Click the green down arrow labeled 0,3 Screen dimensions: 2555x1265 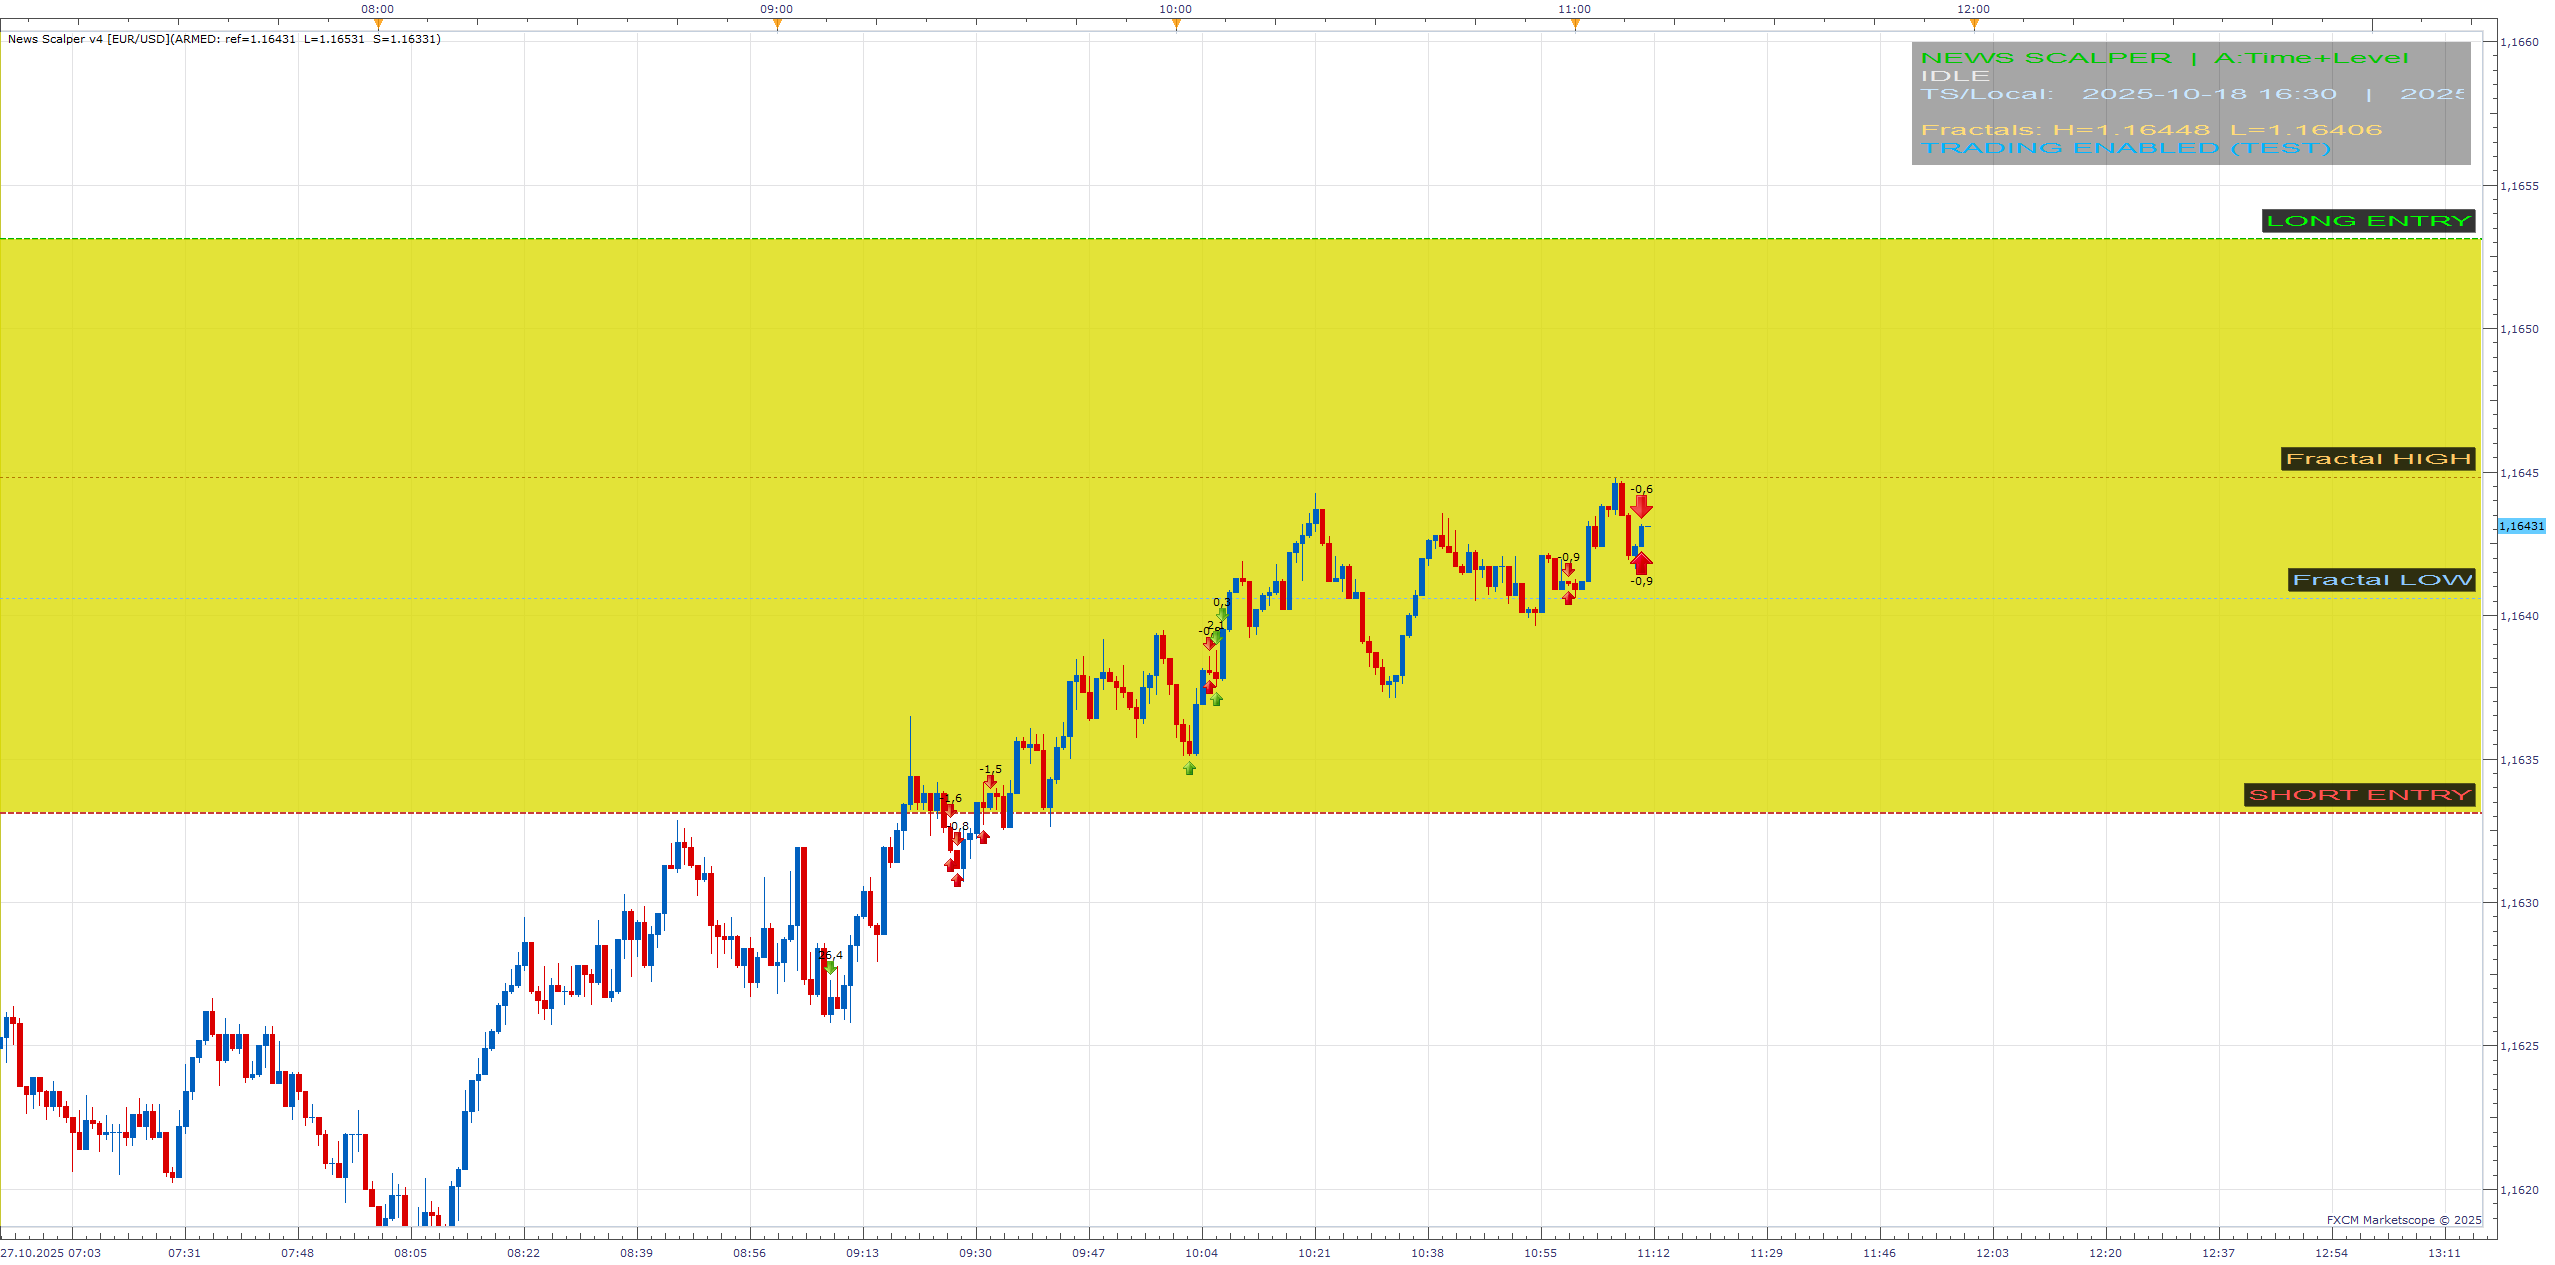[x=1222, y=613]
